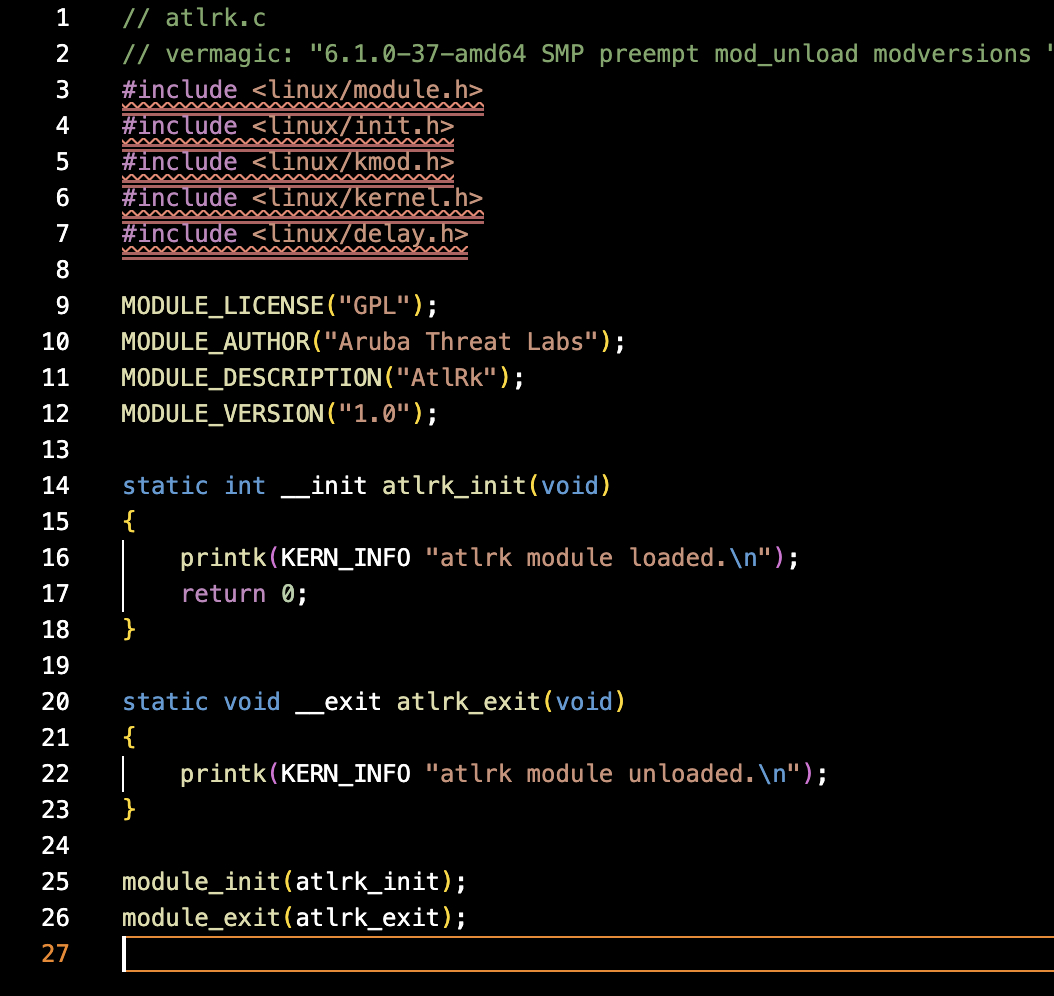Click closing brace on line 23
The image size is (1054, 996).
pos(129,810)
